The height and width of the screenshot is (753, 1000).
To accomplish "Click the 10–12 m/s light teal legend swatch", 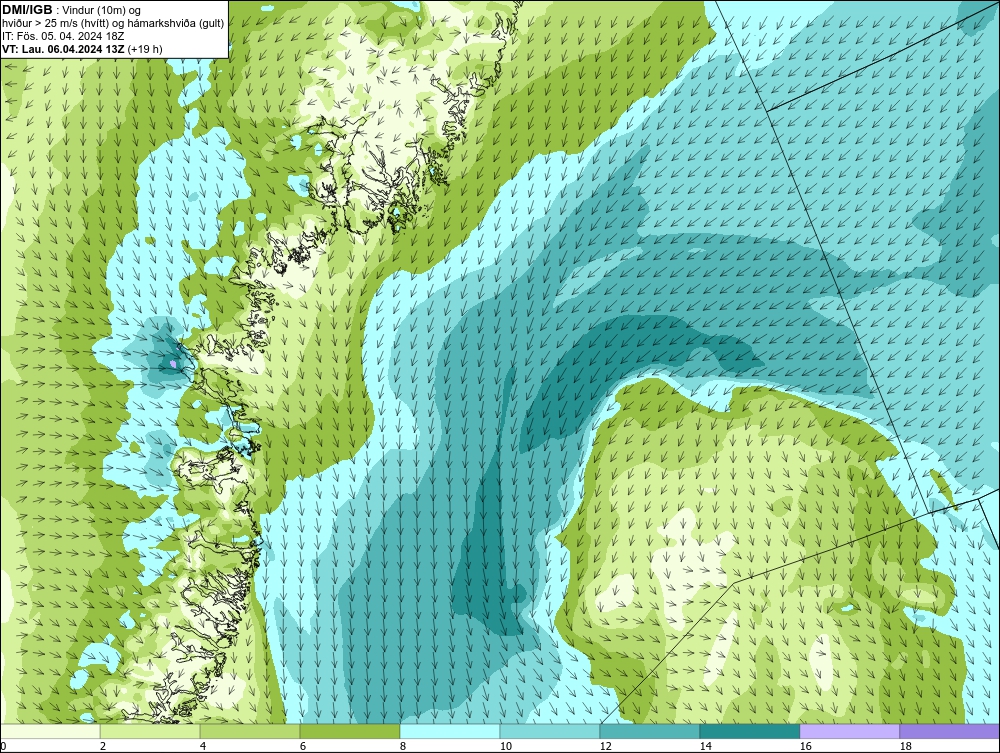I will tap(550, 731).
